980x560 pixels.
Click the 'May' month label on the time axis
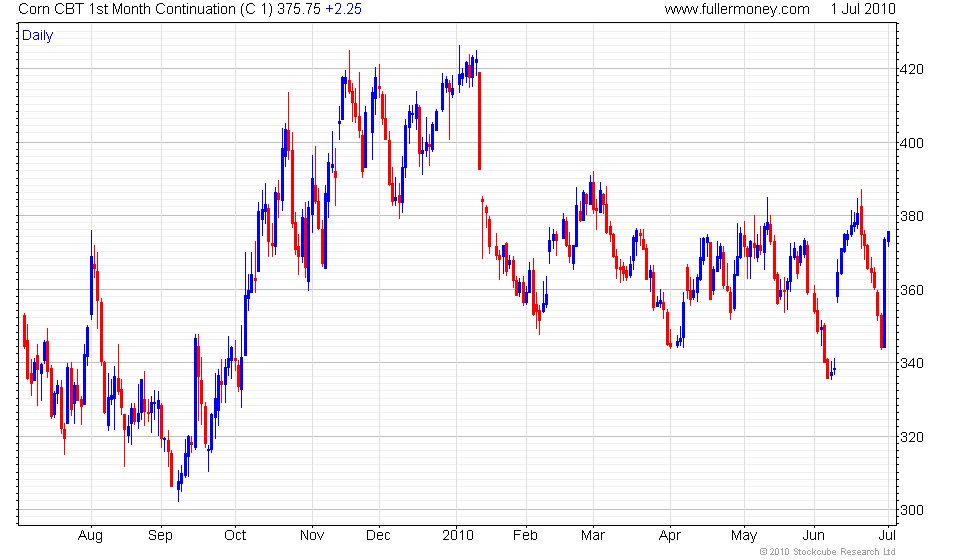coord(744,536)
